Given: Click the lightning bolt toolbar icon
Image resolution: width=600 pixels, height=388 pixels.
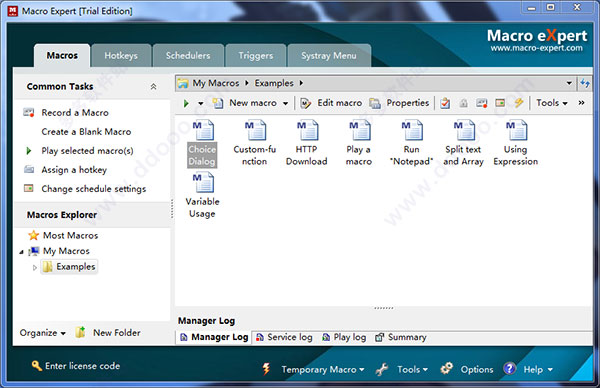Looking at the screenshot, I should pyautogui.click(x=519, y=103).
